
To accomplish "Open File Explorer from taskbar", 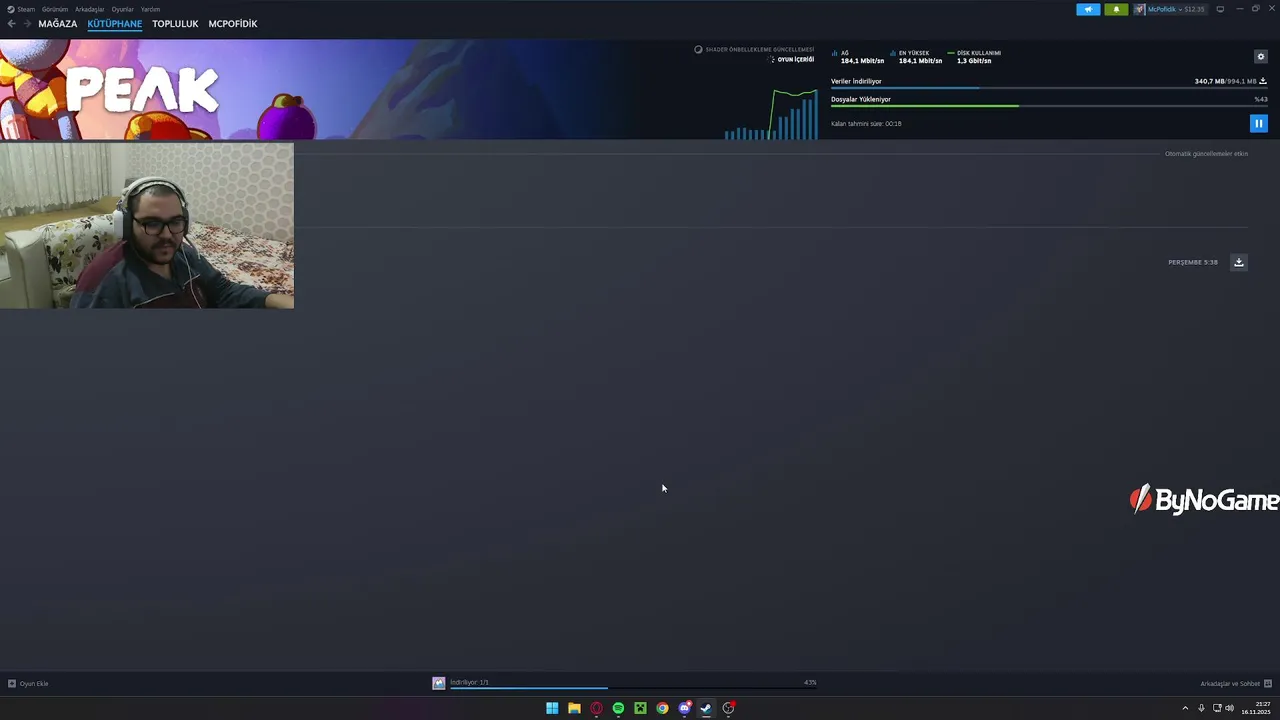I will coord(574,708).
